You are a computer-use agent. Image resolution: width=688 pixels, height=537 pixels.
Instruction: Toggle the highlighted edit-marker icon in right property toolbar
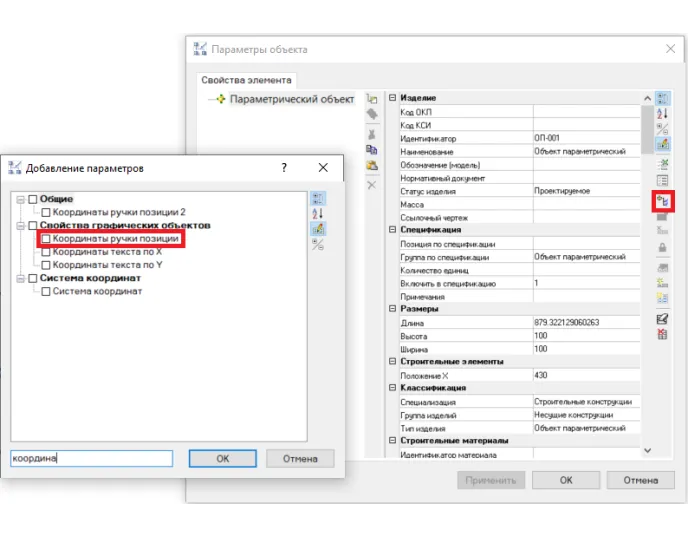[663, 143]
